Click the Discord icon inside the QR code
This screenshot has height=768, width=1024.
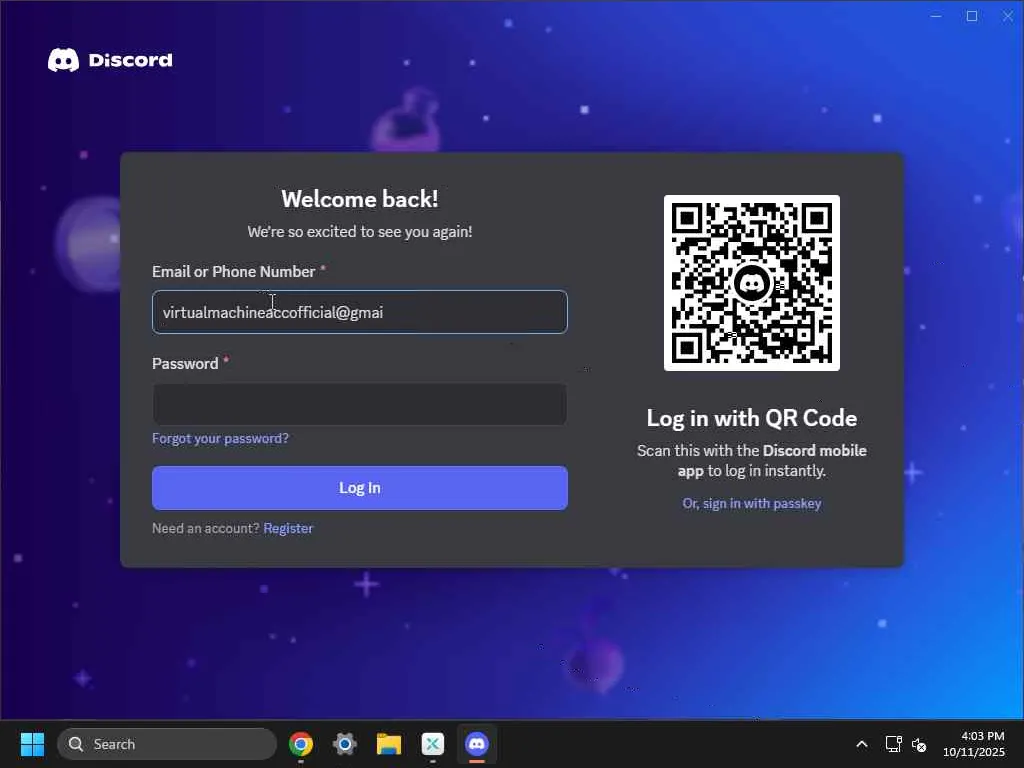[752, 283]
